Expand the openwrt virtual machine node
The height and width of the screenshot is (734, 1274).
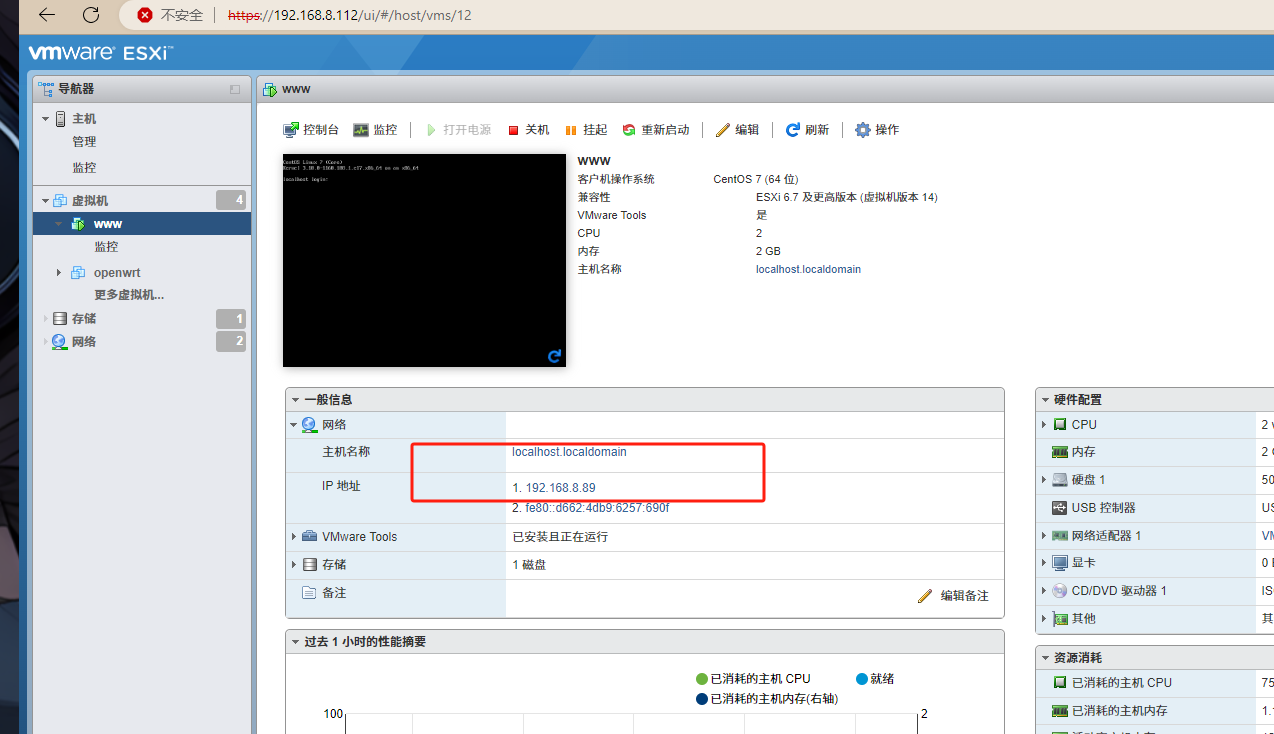(59, 273)
